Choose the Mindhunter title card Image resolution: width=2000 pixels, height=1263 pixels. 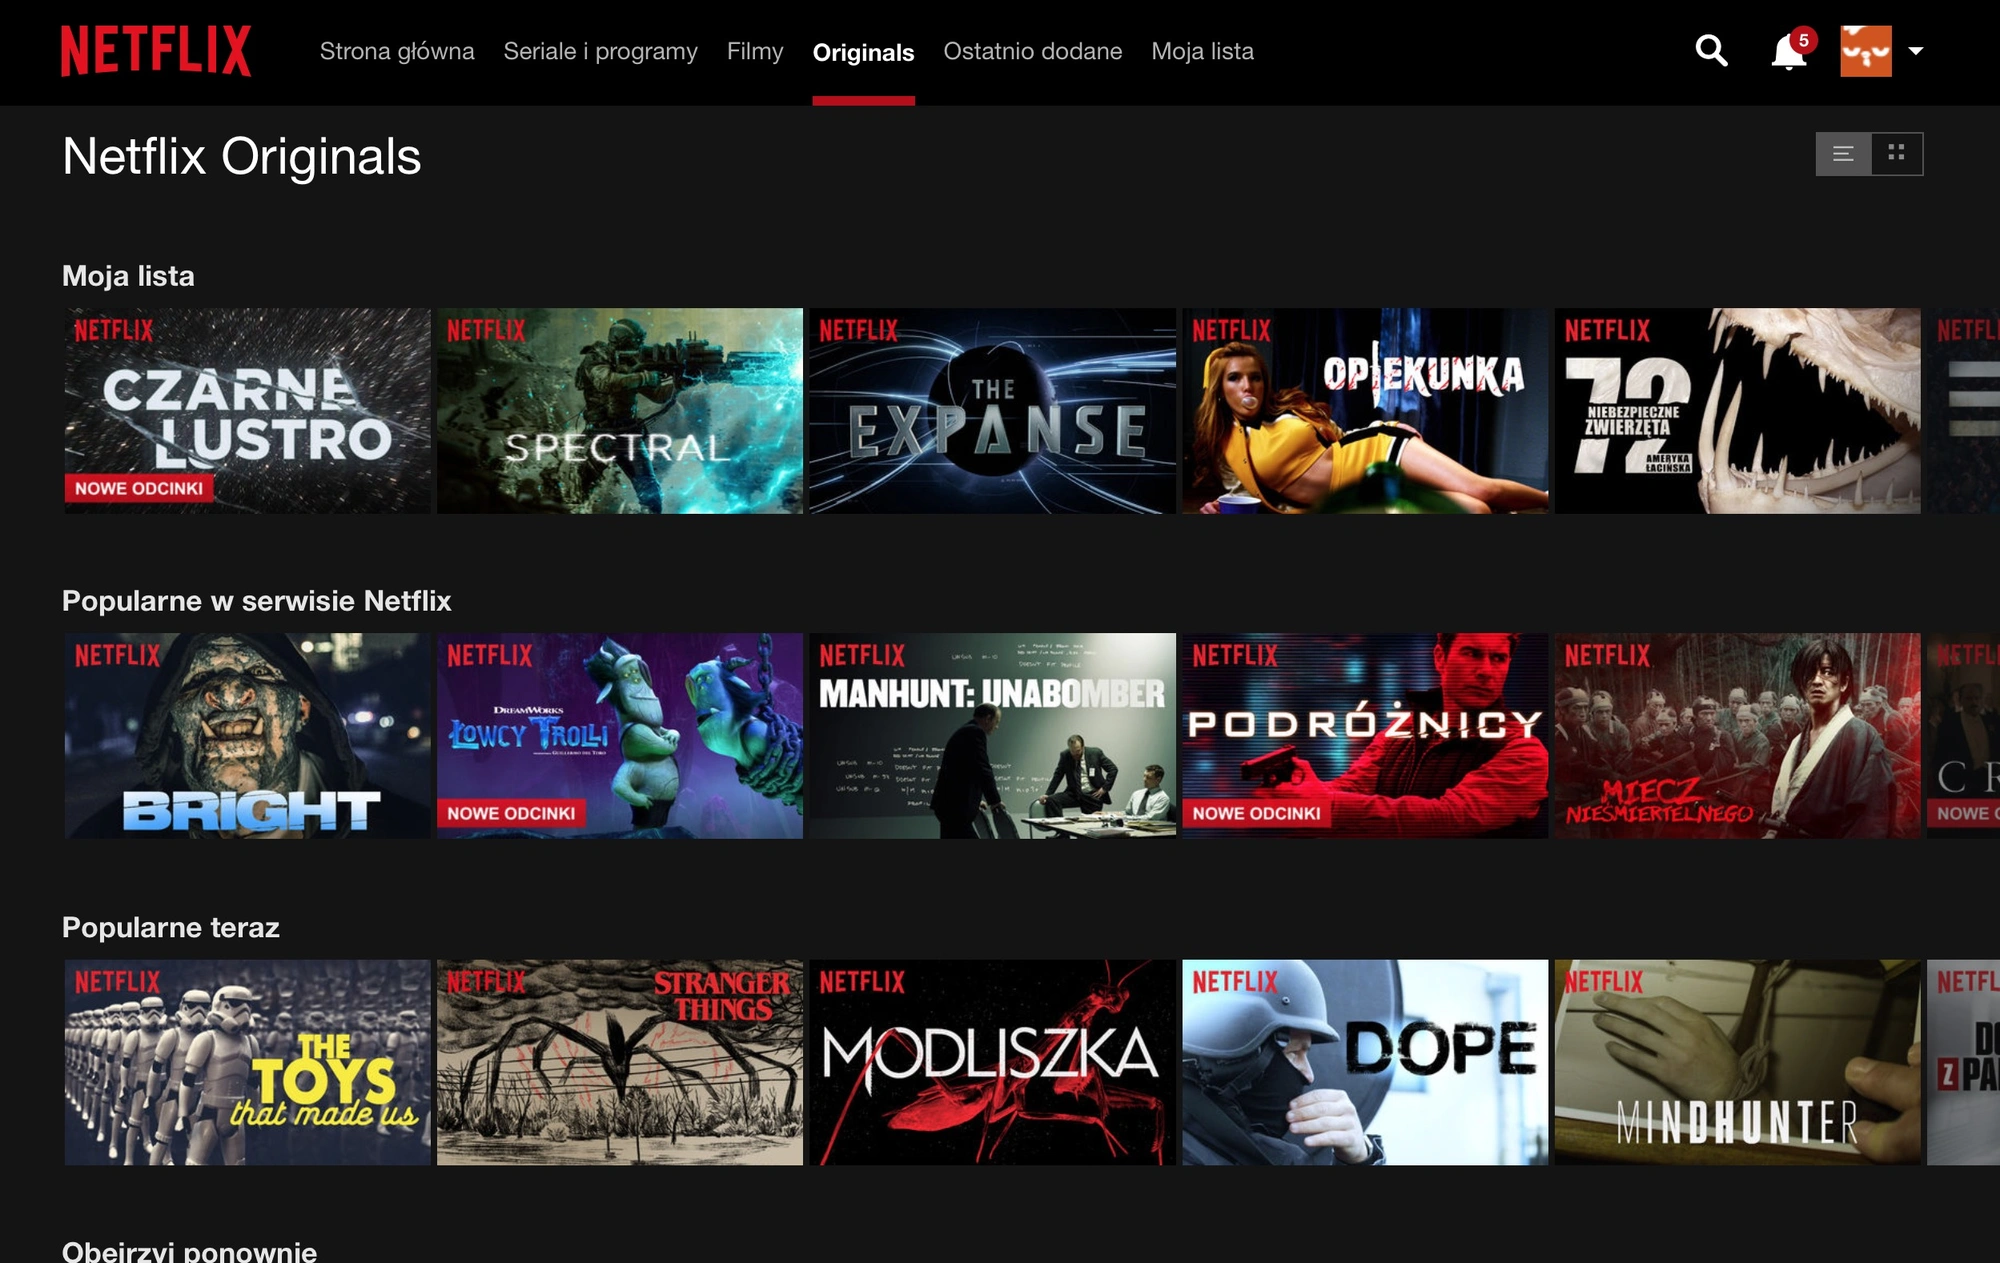(x=1737, y=1062)
